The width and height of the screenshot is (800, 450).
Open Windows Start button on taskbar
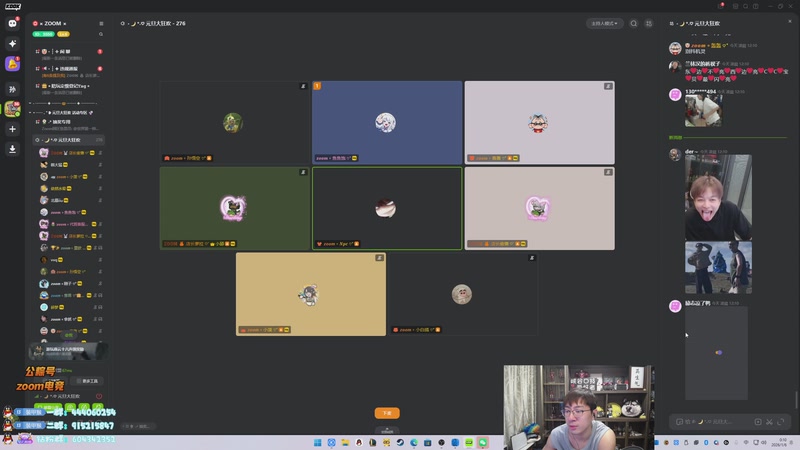(317, 442)
